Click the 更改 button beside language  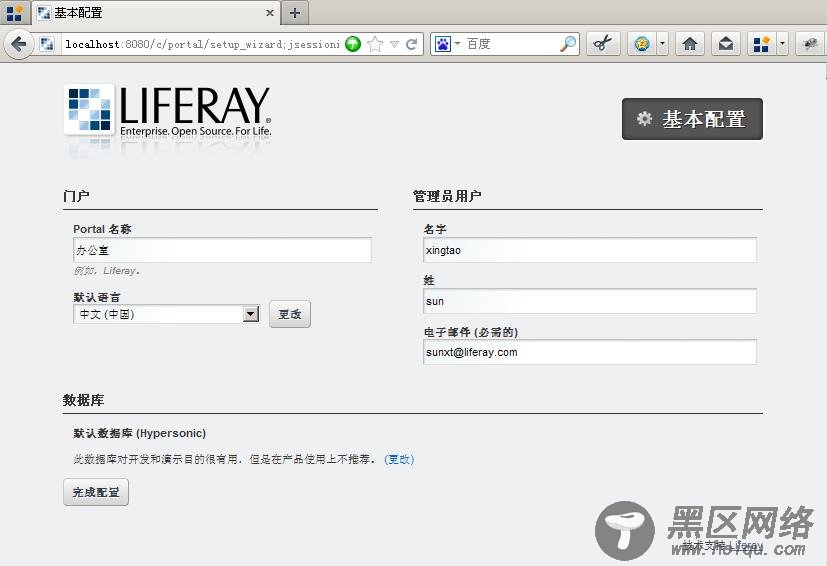[x=290, y=314]
